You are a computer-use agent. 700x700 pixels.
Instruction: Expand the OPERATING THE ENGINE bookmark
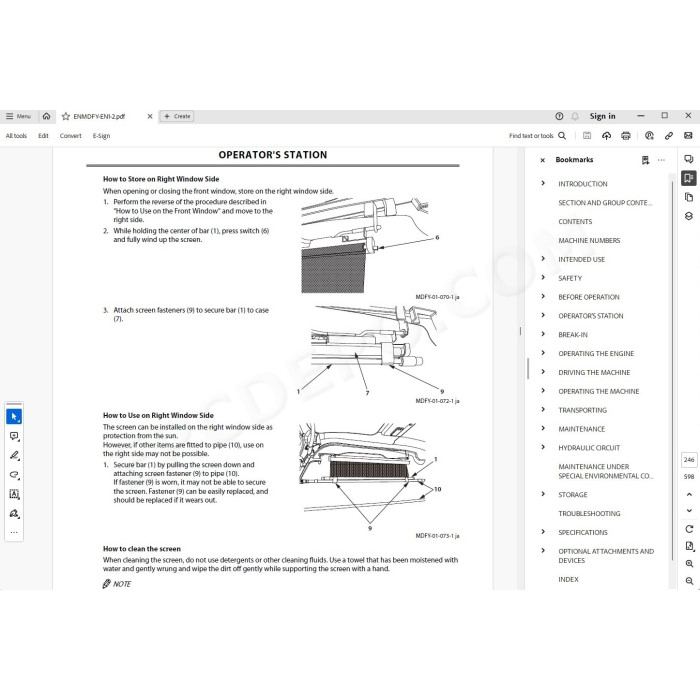543,353
